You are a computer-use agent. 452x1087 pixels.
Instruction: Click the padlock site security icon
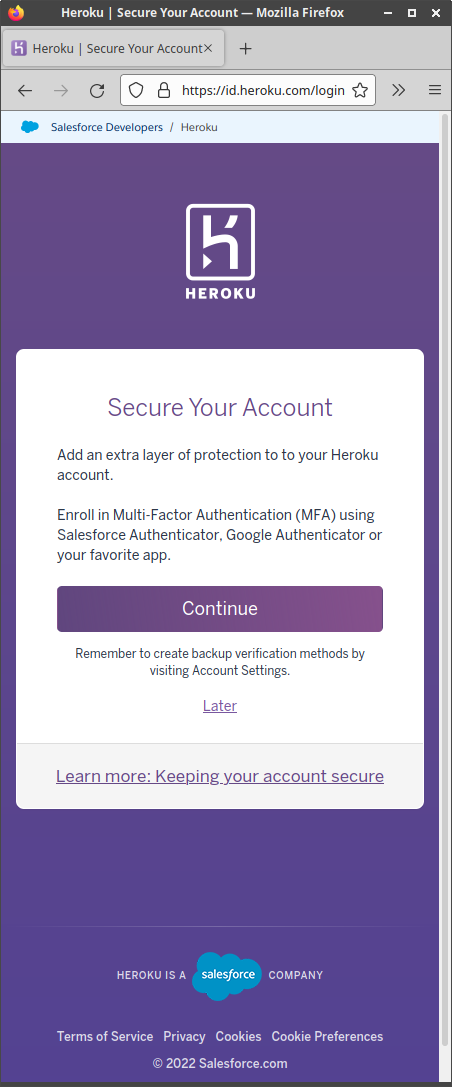164,90
